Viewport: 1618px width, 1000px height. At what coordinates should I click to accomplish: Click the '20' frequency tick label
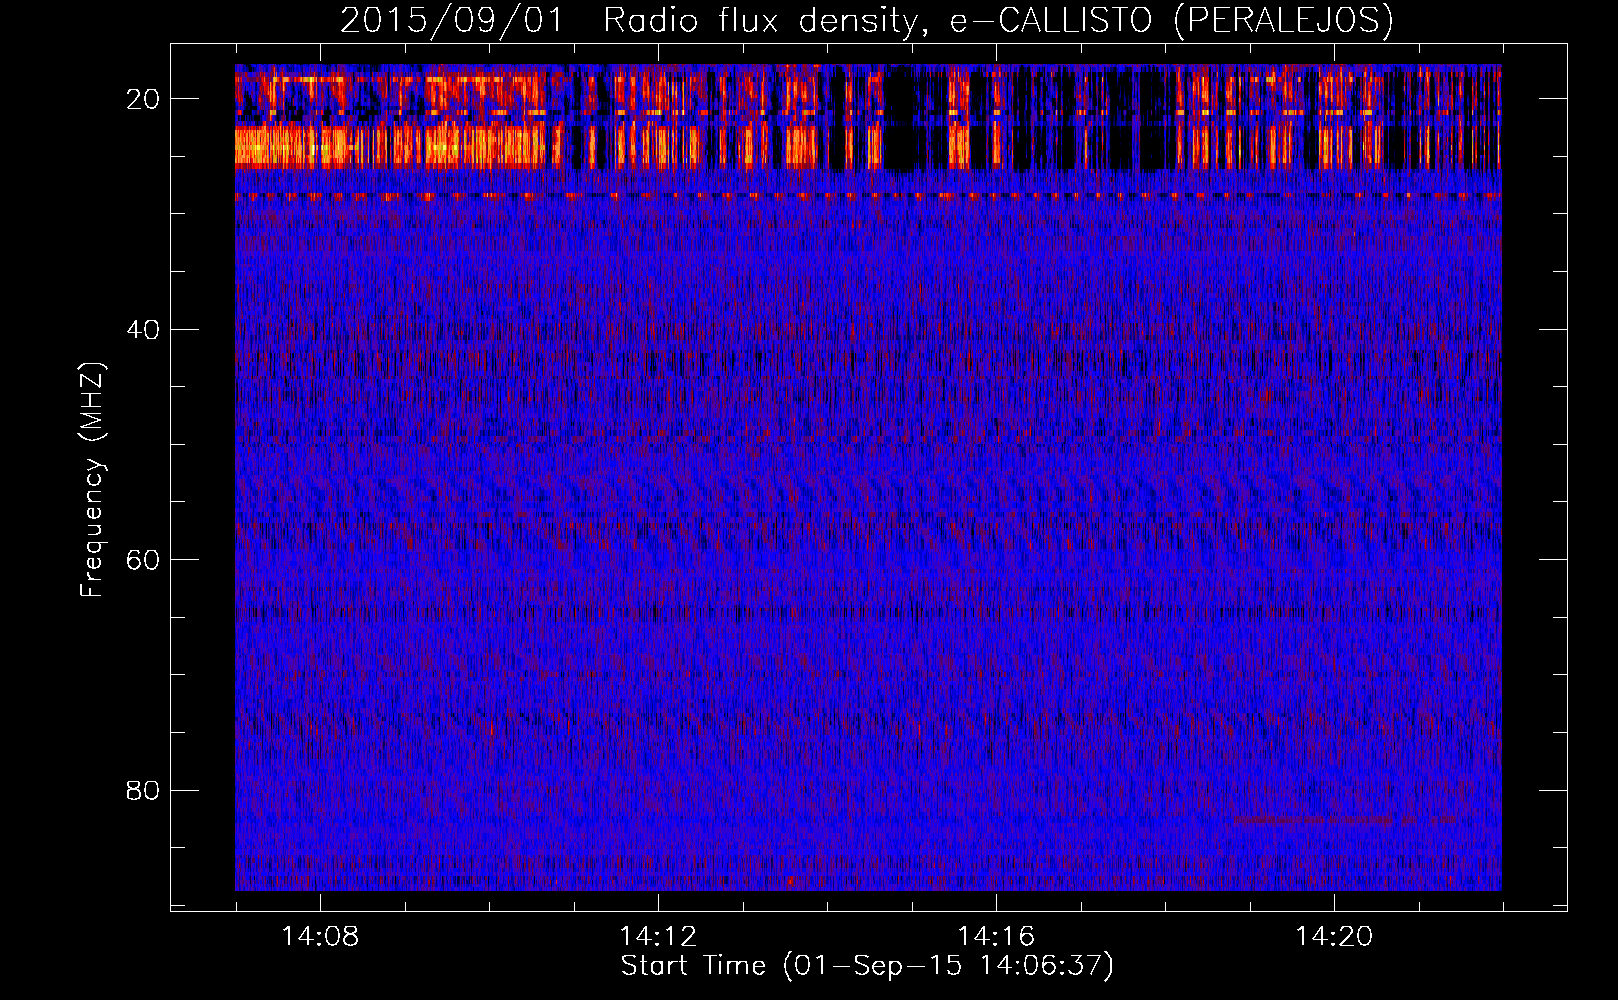coord(143,99)
